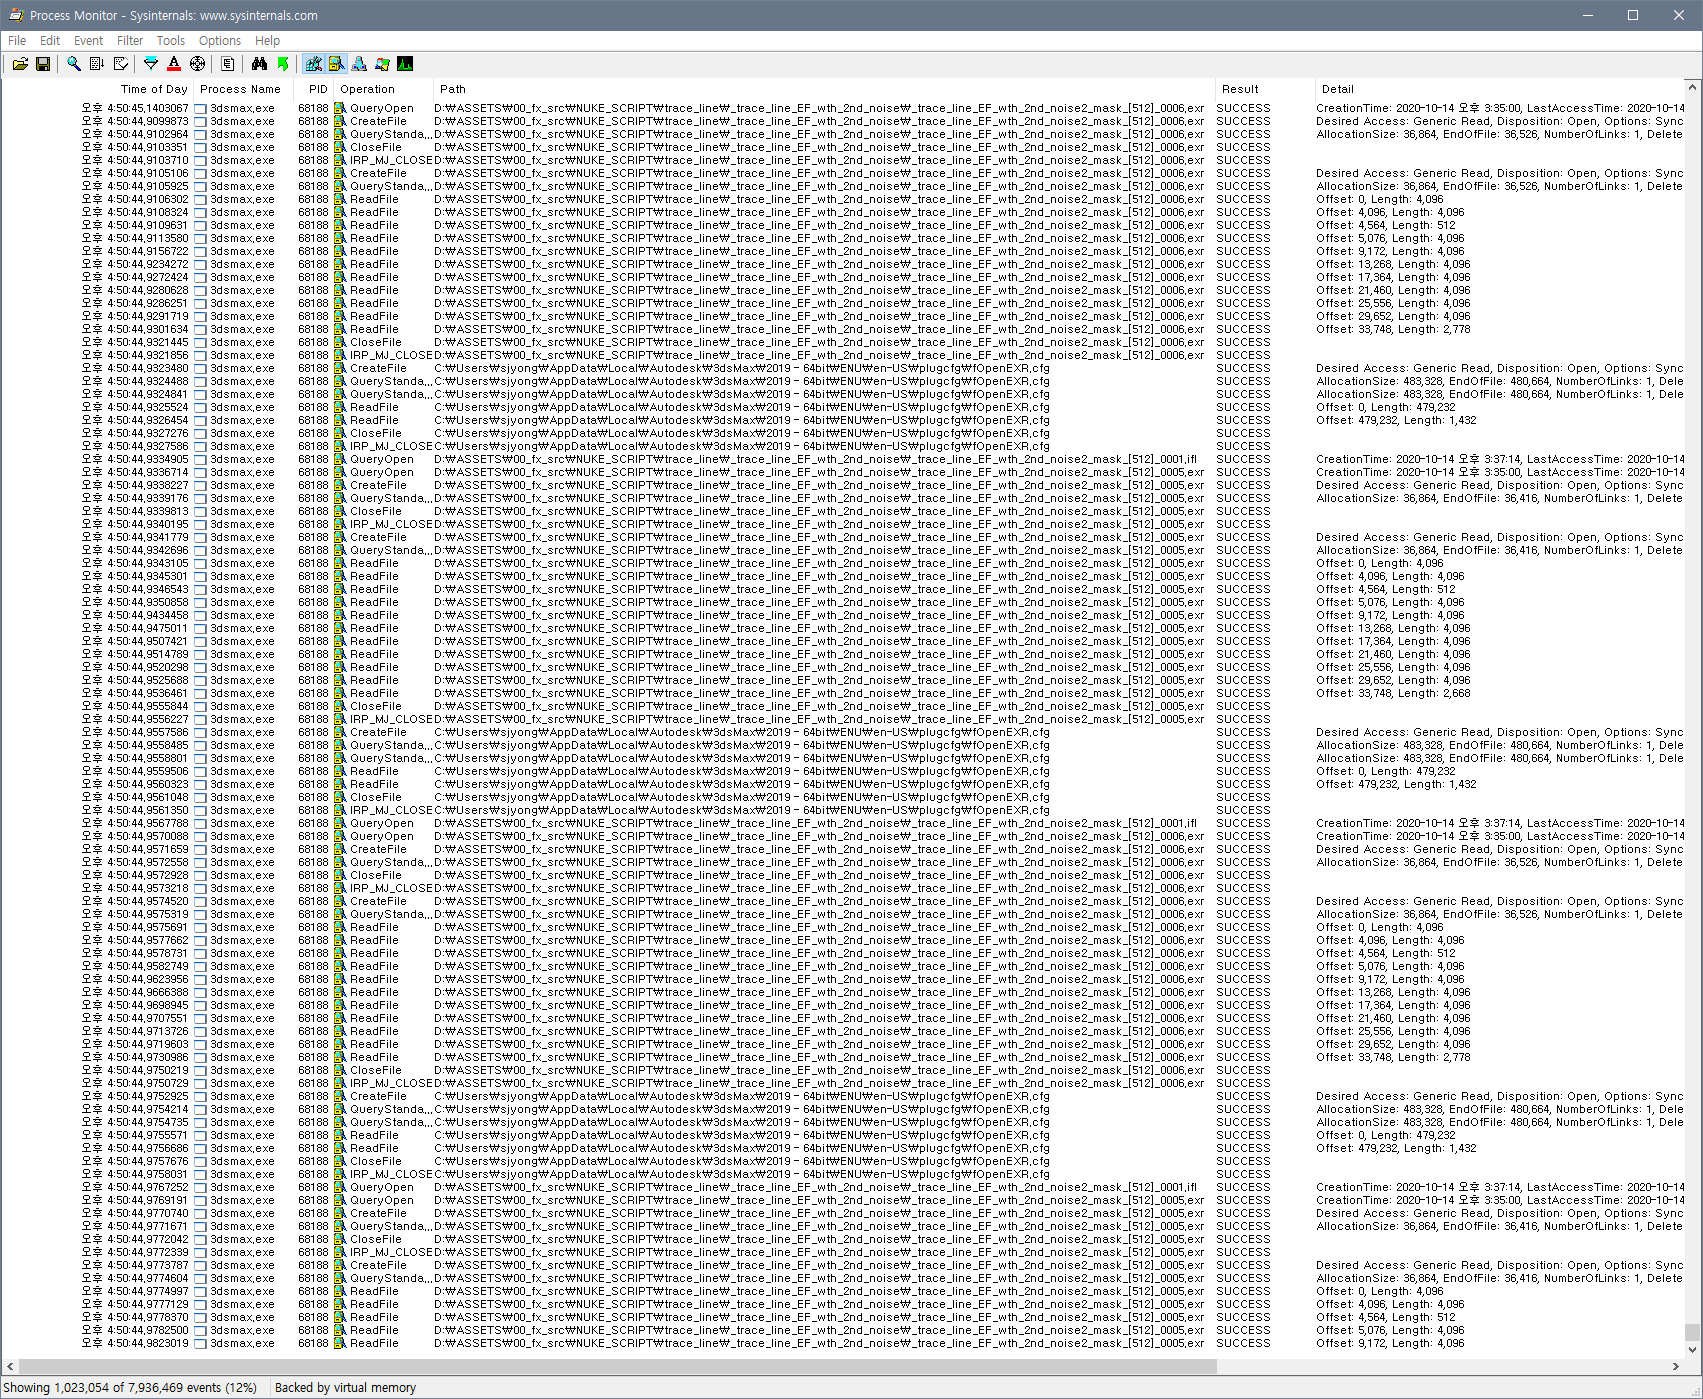Open the Filter menu
The image size is (1703, 1399).
(x=130, y=41)
